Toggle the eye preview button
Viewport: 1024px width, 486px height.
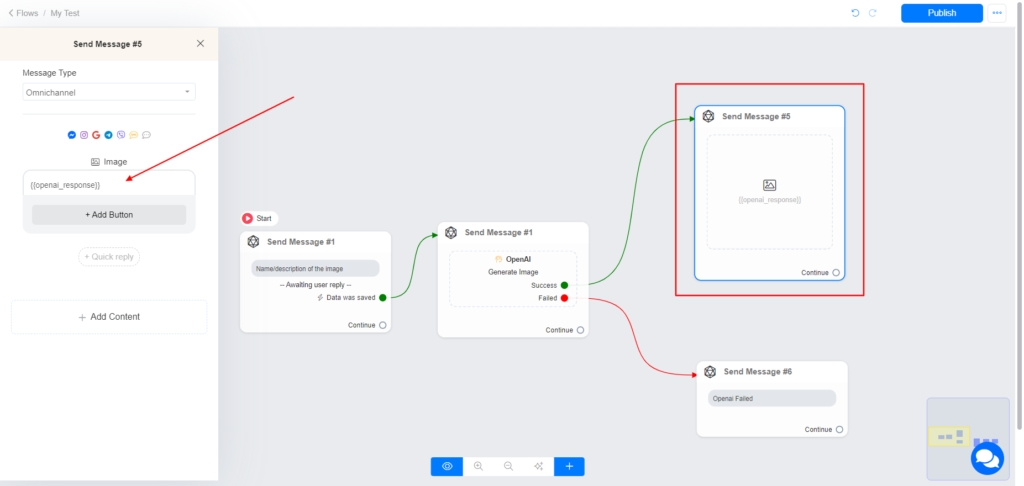click(x=447, y=466)
